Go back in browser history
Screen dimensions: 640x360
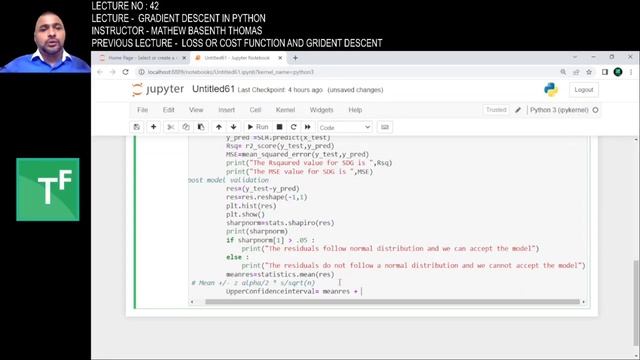[100, 72]
